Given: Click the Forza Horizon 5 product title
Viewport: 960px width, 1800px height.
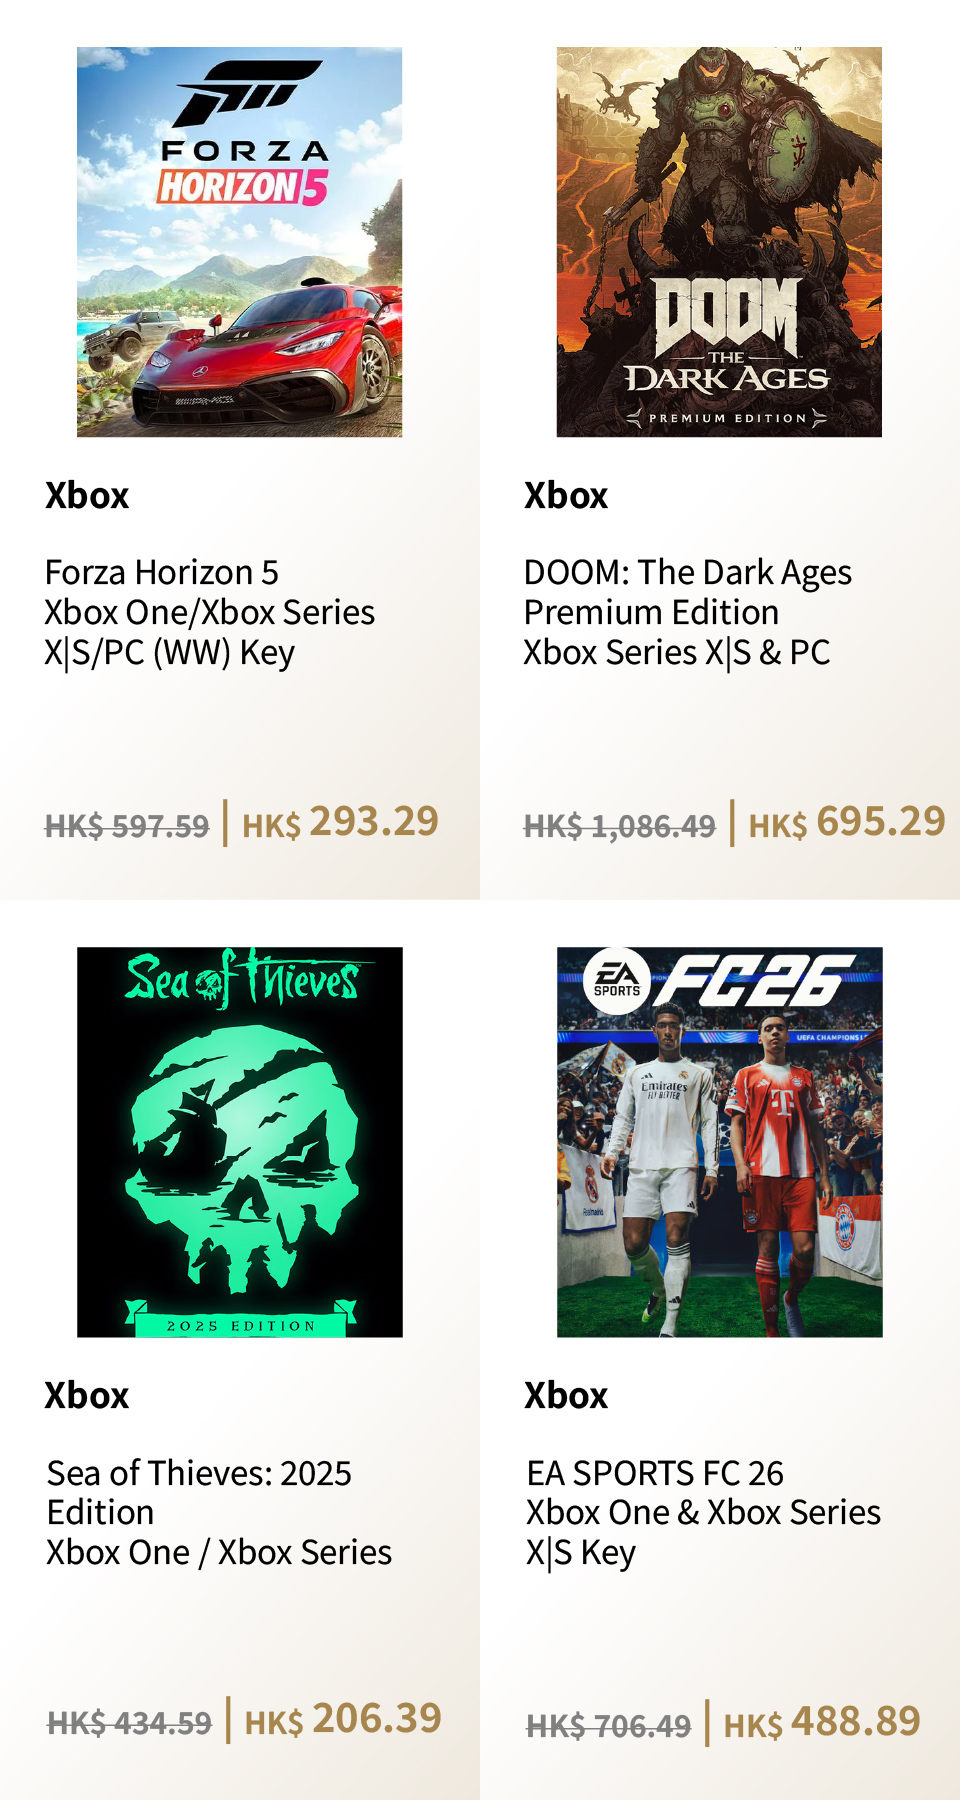Looking at the screenshot, I should pyautogui.click(x=209, y=612).
